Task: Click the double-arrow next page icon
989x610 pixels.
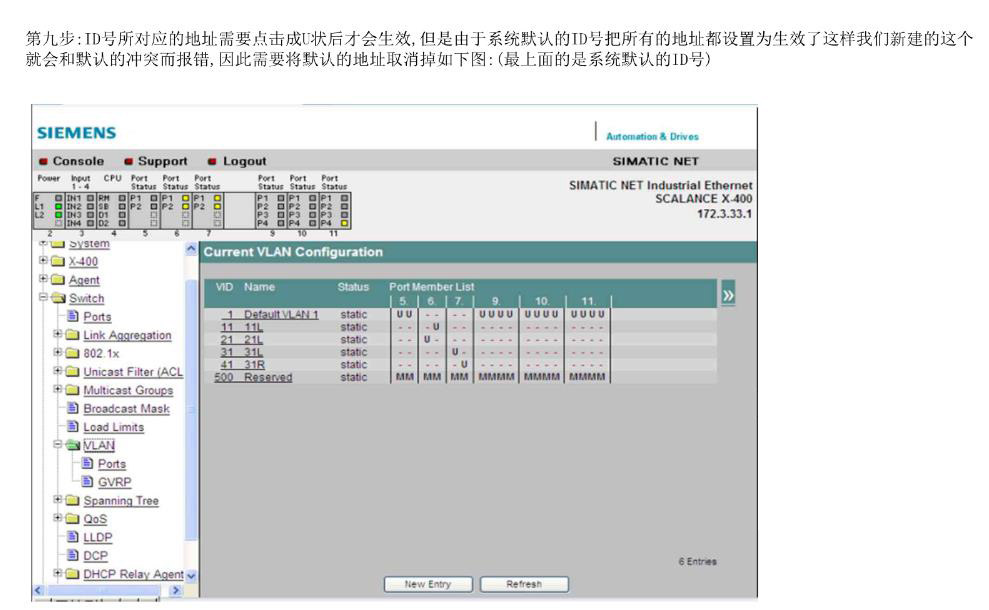Action: (728, 294)
